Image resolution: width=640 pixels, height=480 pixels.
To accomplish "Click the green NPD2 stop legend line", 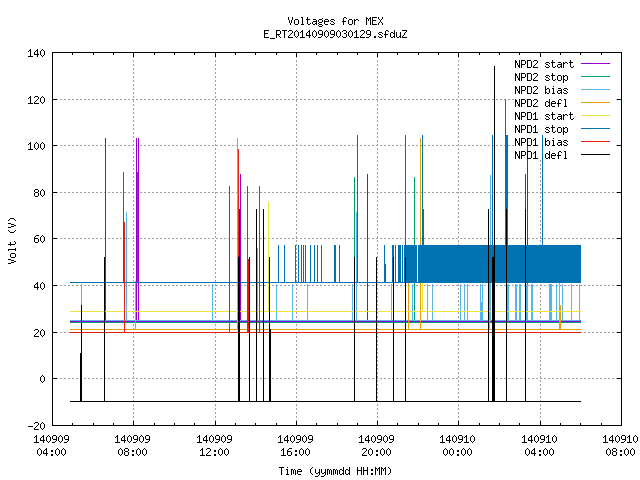I will pyautogui.click(x=595, y=76).
